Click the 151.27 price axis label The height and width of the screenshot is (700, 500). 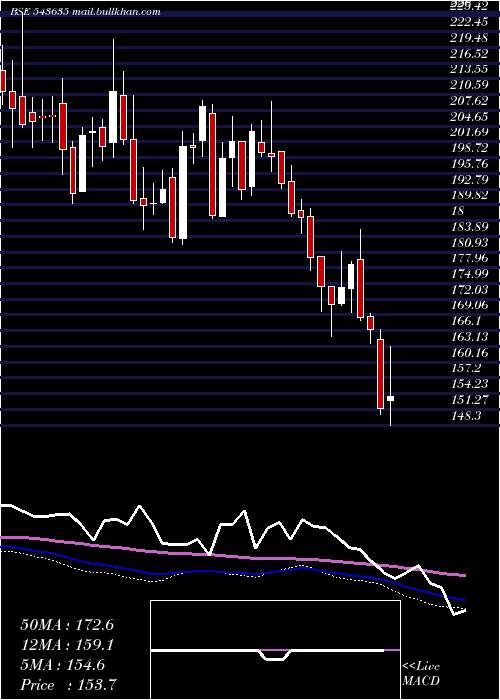(469, 400)
